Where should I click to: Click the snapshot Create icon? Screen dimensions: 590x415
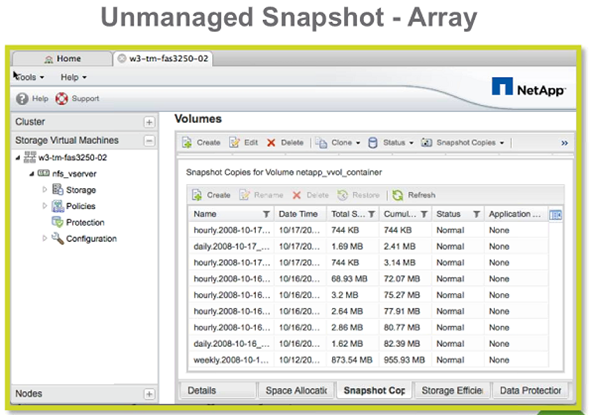[197, 195]
